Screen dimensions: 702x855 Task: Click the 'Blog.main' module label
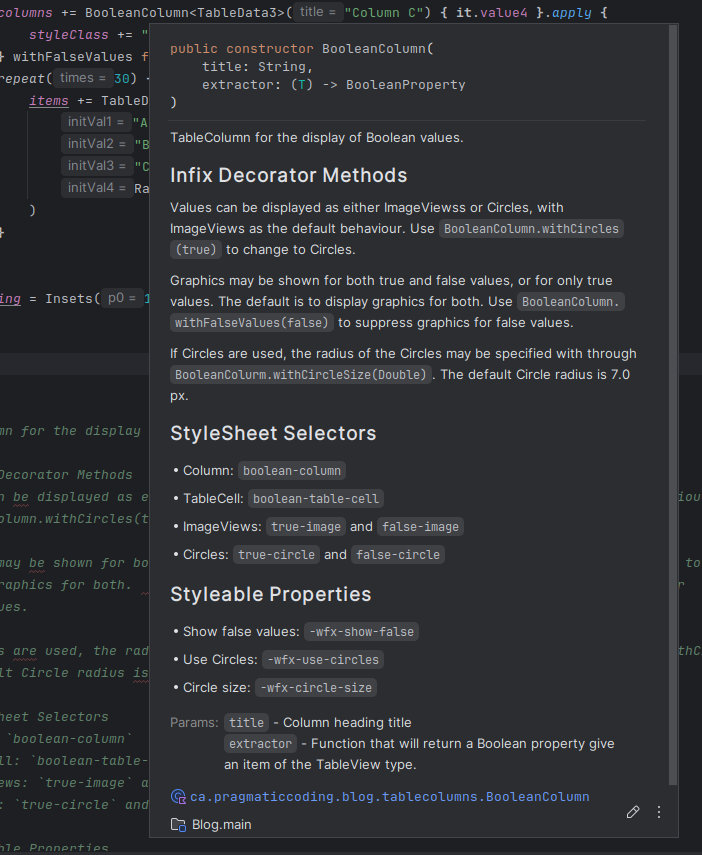(221, 825)
